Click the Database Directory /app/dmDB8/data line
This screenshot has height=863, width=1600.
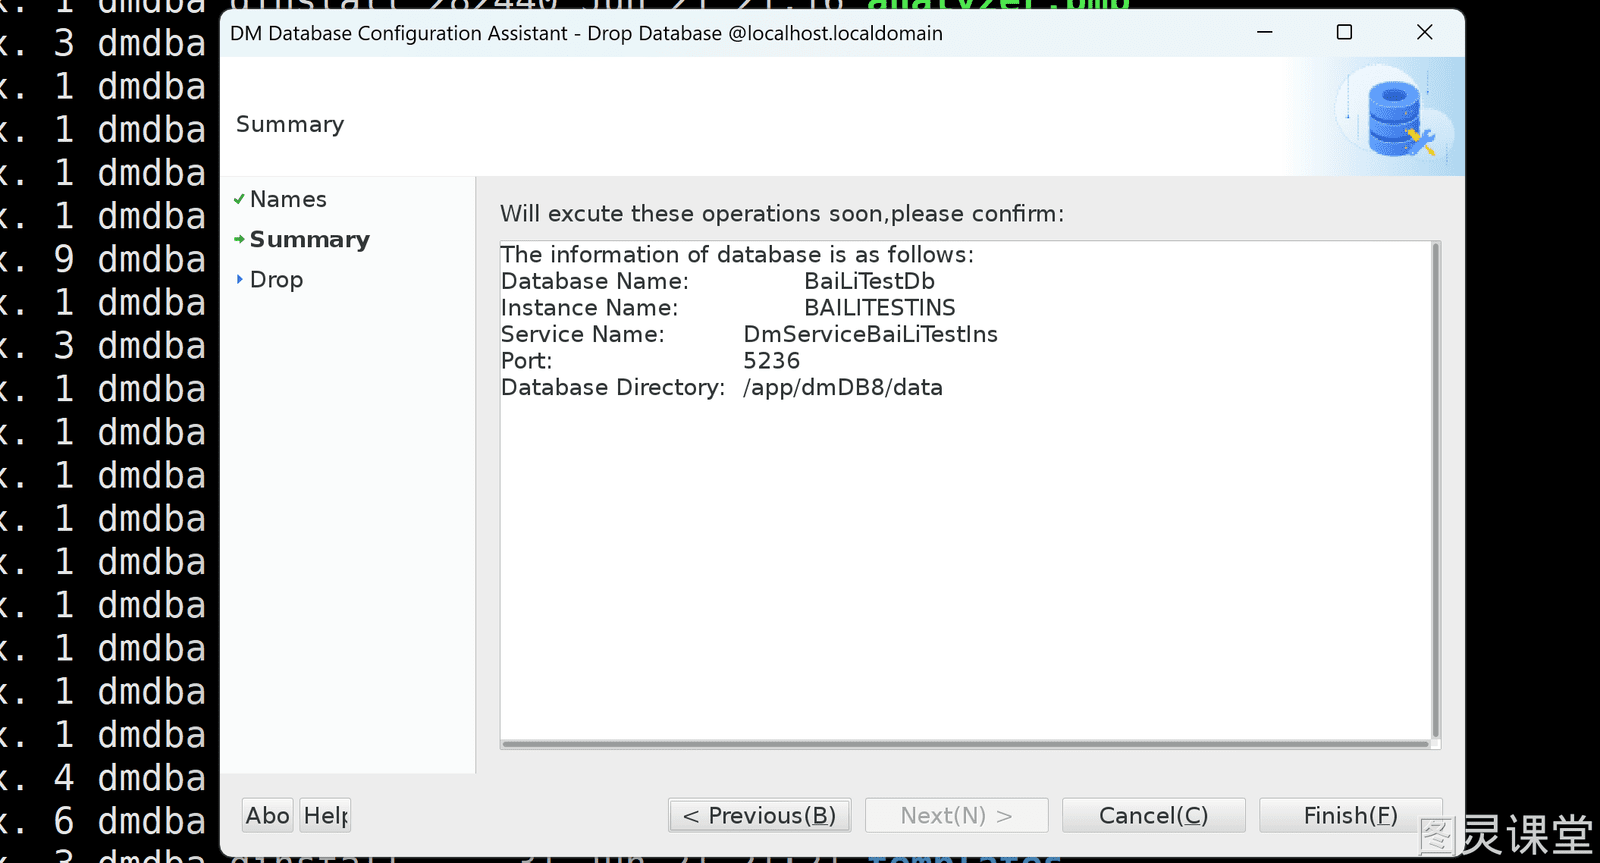[x=722, y=387]
